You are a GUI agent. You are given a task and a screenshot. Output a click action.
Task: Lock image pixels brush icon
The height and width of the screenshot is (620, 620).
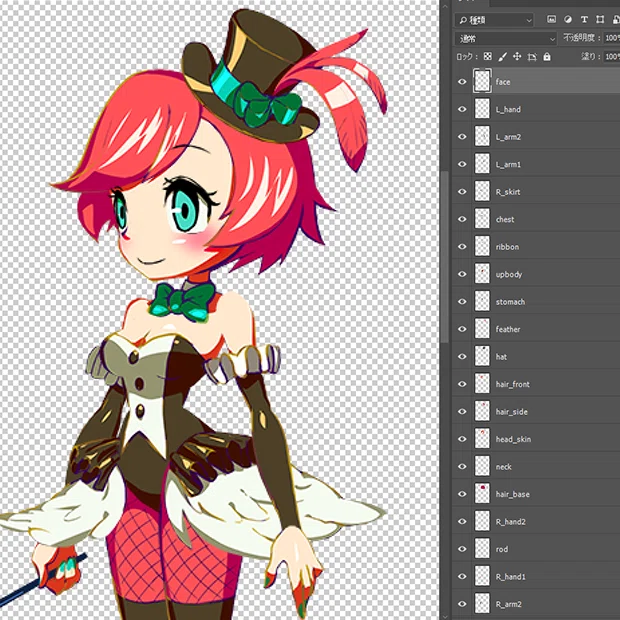[502, 57]
